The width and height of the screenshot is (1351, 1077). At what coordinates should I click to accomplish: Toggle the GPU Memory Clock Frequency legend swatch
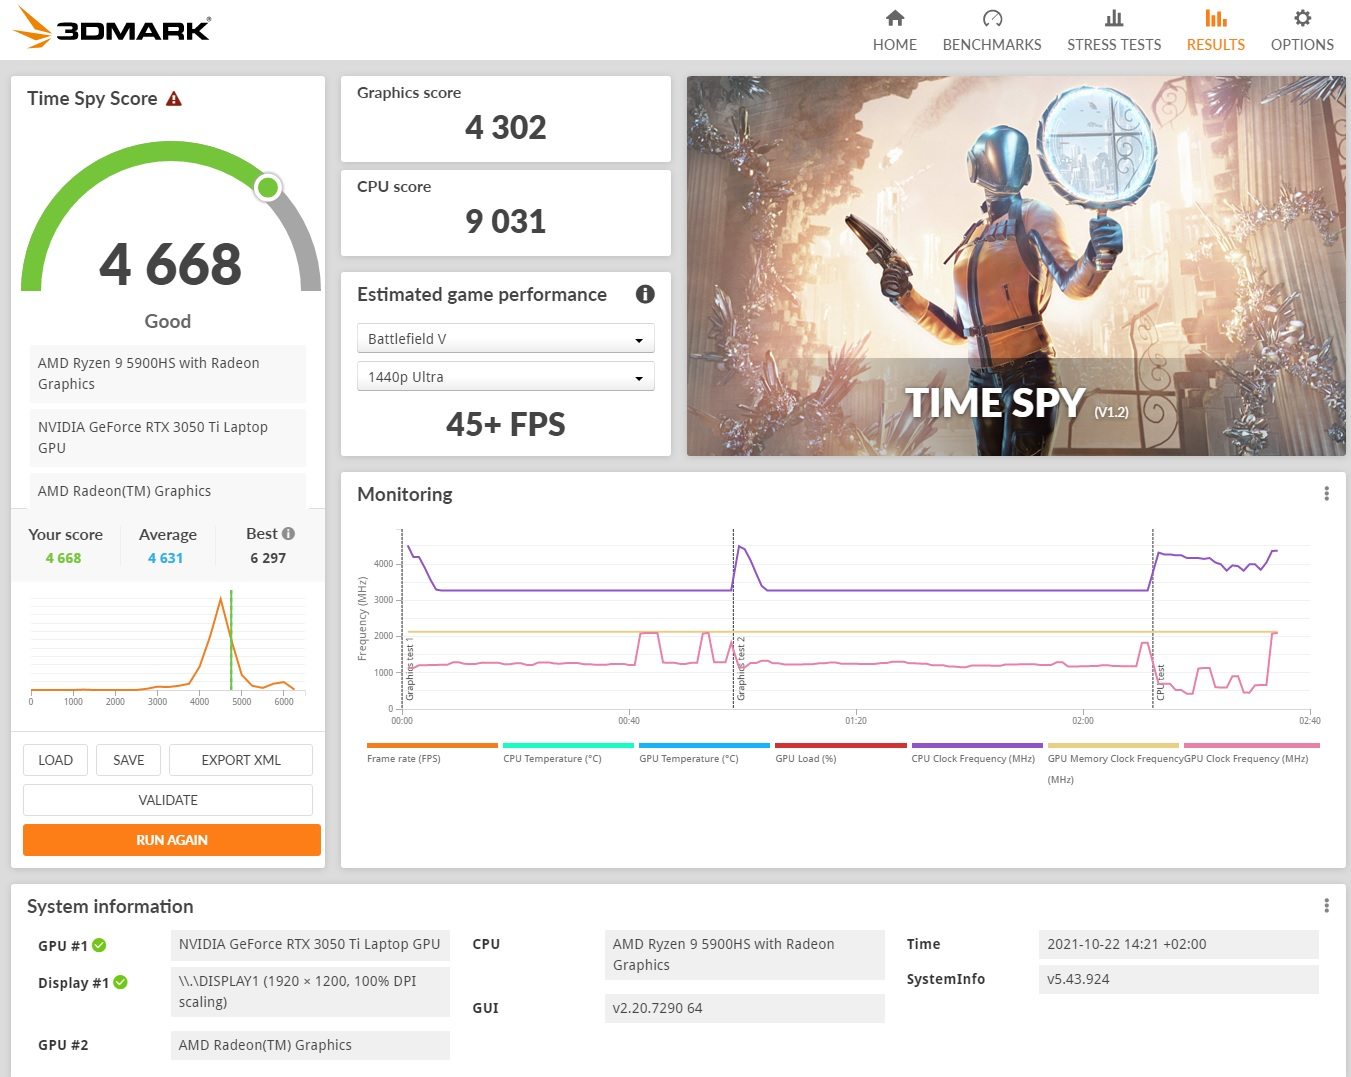click(x=1113, y=745)
